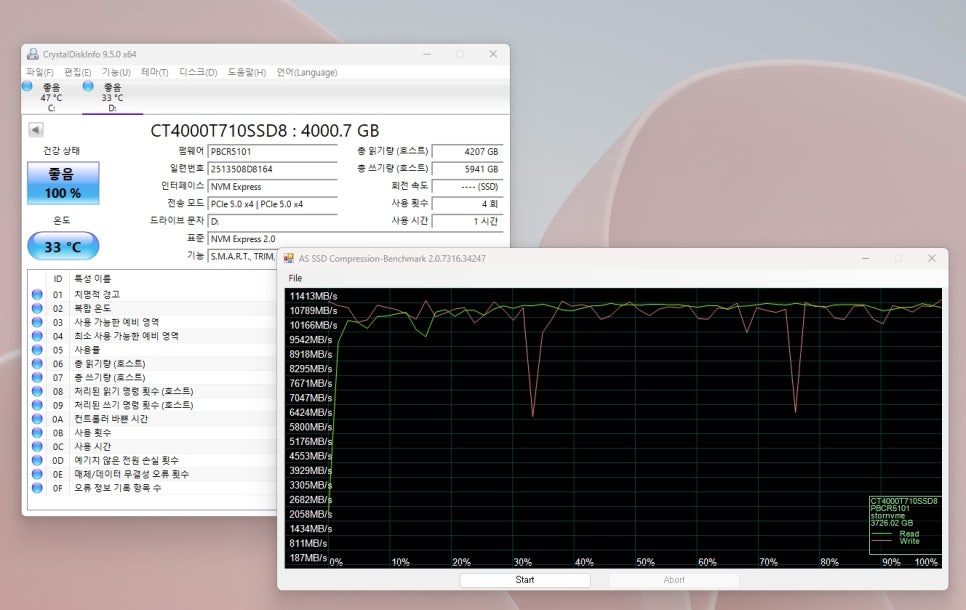Viewport: 966px width, 610px height.
Task: Click the standard field NVM Express 2.0
Action: 355,239
